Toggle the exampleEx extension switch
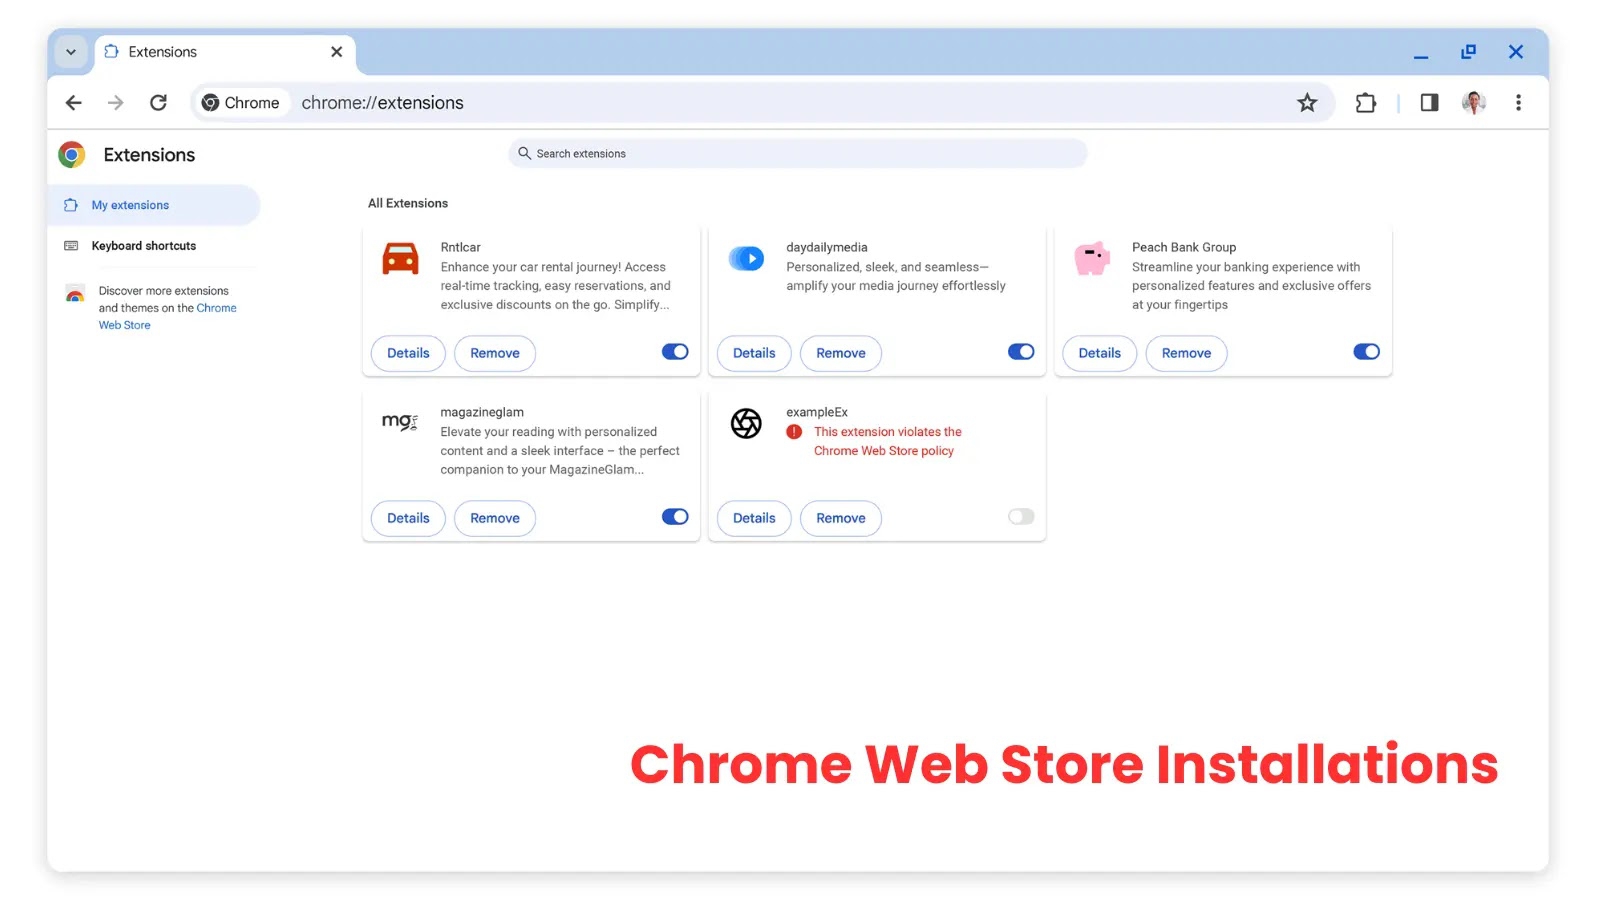 click(x=1021, y=517)
